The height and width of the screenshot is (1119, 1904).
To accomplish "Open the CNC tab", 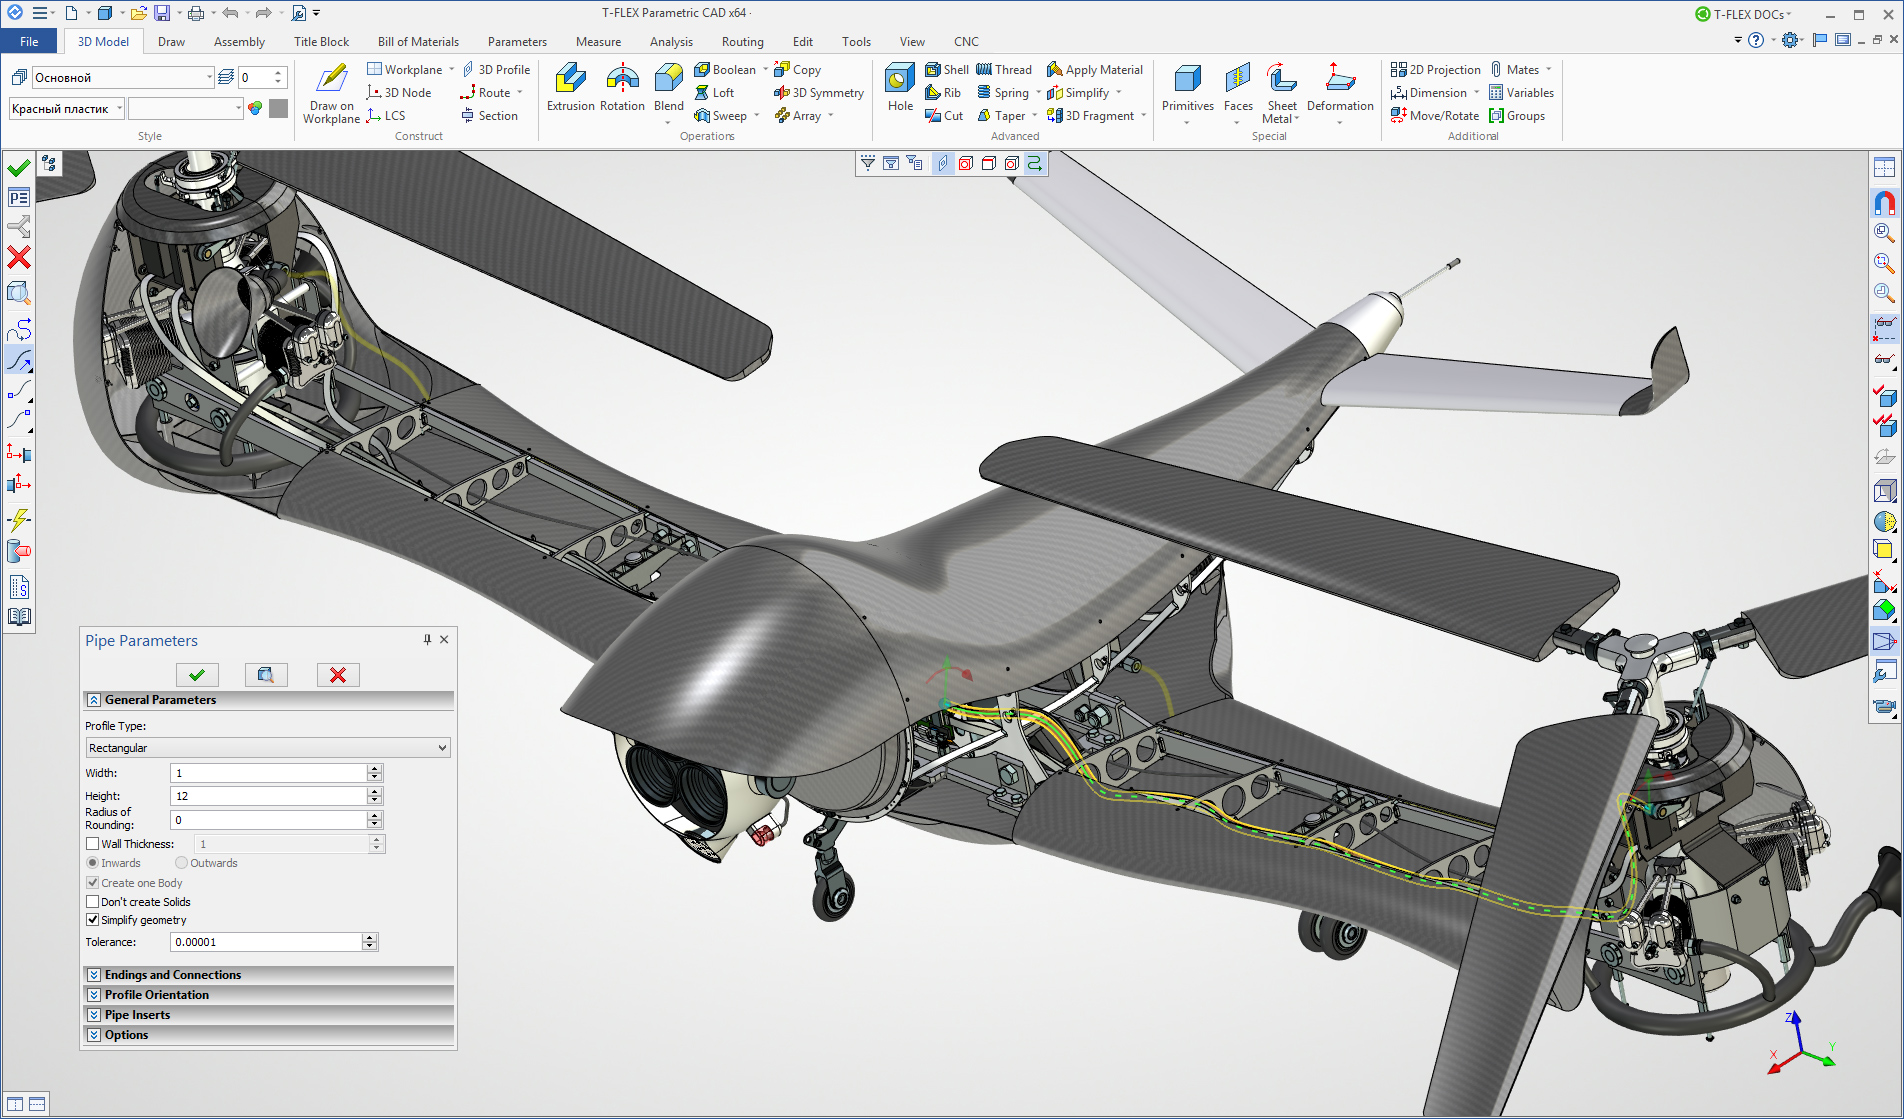I will click(x=966, y=42).
